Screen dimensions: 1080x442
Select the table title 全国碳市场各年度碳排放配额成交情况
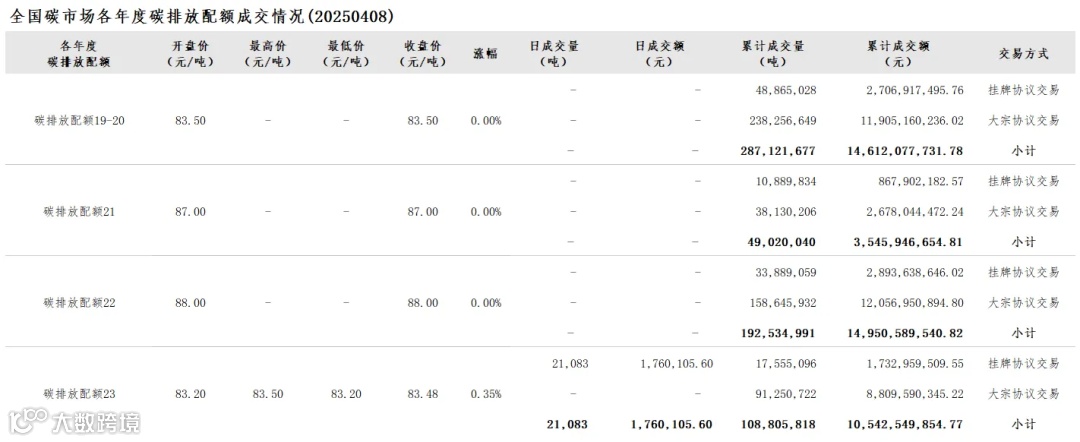[x=157, y=16]
